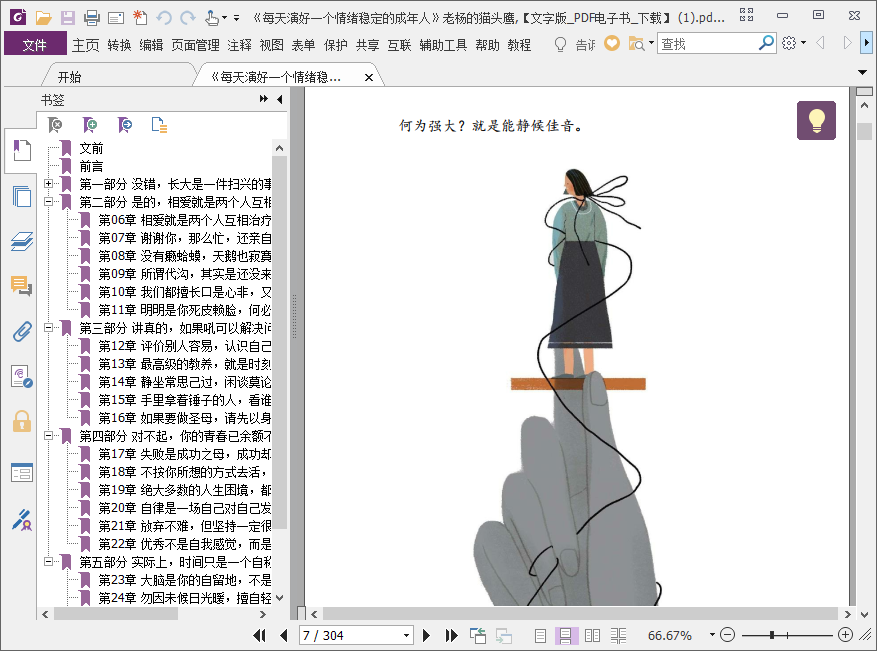Open the 视图 ribbon tab
The height and width of the screenshot is (651, 877).
point(271,45)
